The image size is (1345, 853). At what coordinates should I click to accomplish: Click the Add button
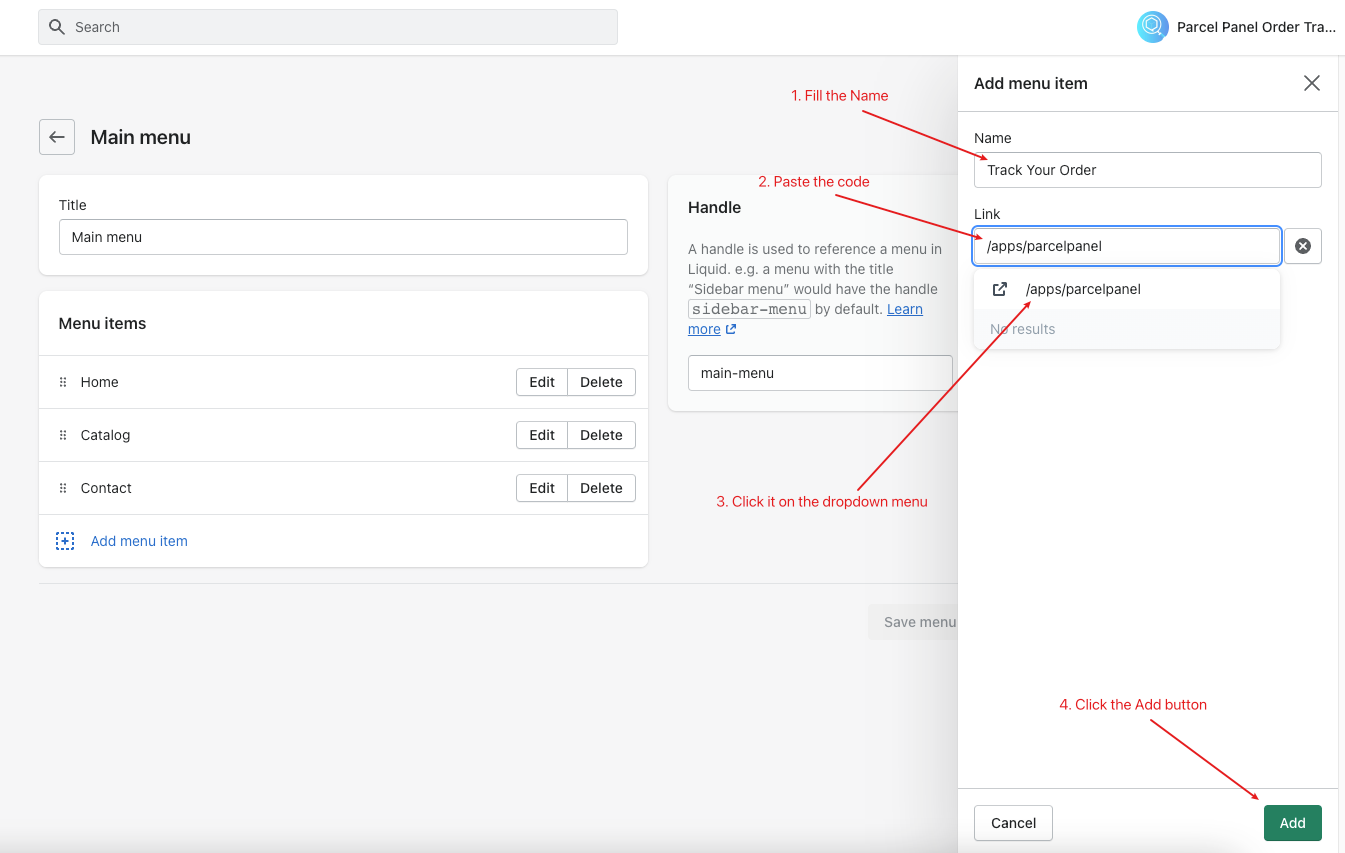[x=1292, y=823]
